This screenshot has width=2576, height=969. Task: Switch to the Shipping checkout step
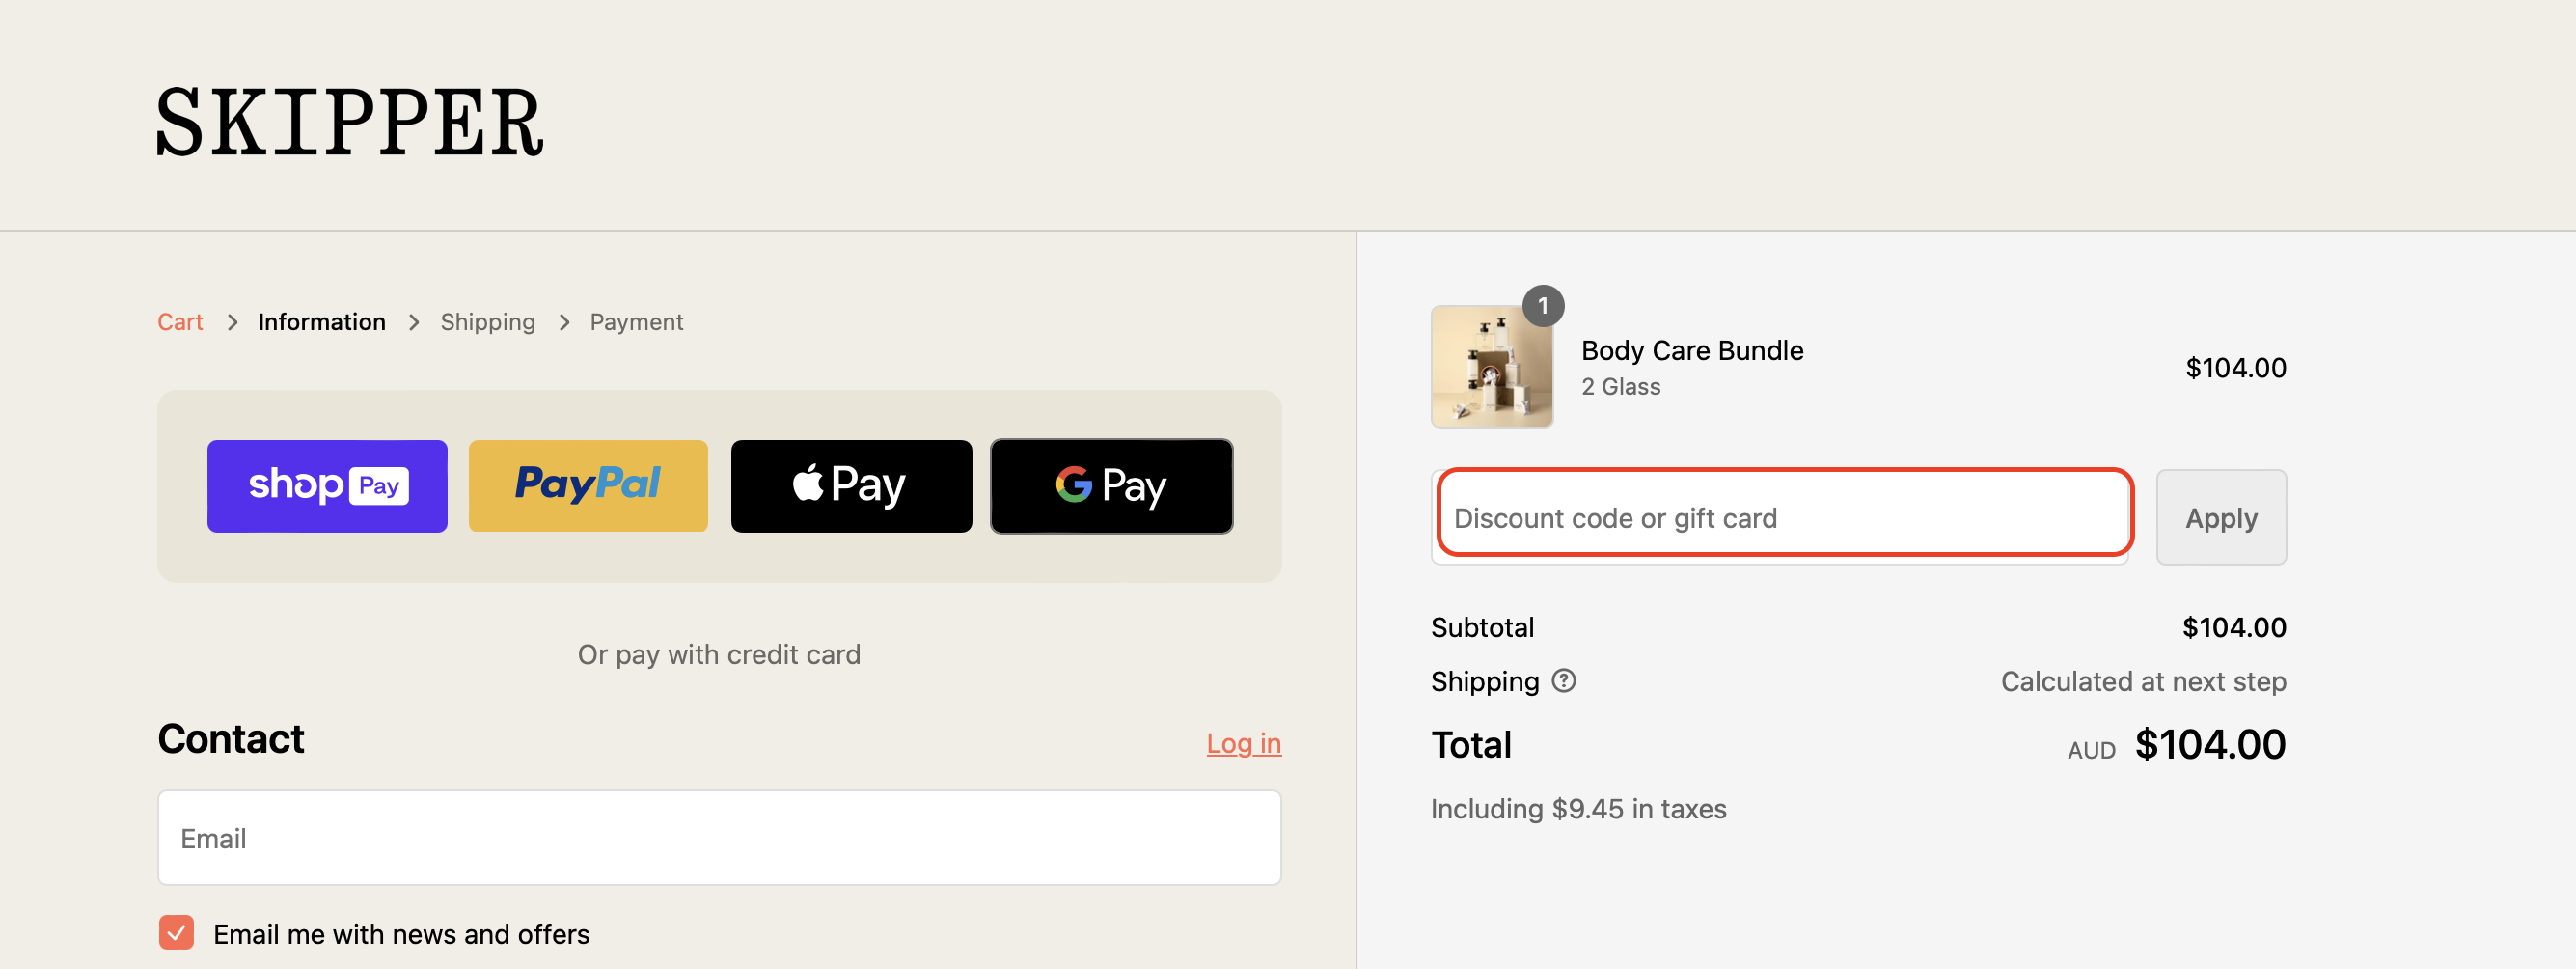click(x=488, y=322)
